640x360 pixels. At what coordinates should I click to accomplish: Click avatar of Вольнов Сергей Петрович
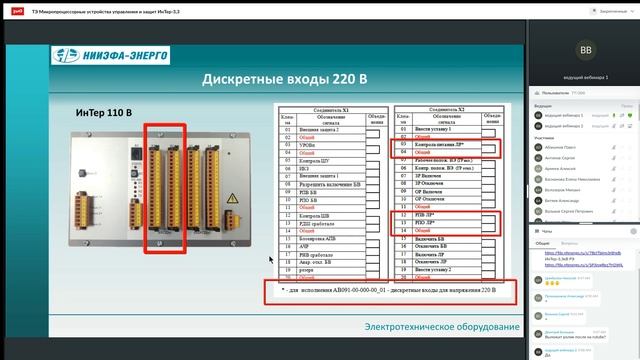(538, 211)
